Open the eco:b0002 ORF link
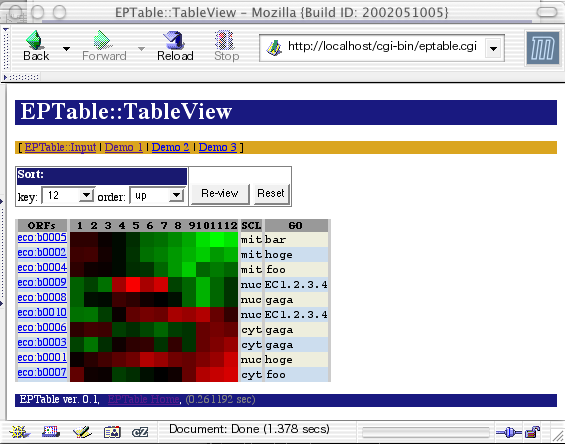The height and width of the screenshot is (444, 565). pyautogui.click(x=42, y=253)
